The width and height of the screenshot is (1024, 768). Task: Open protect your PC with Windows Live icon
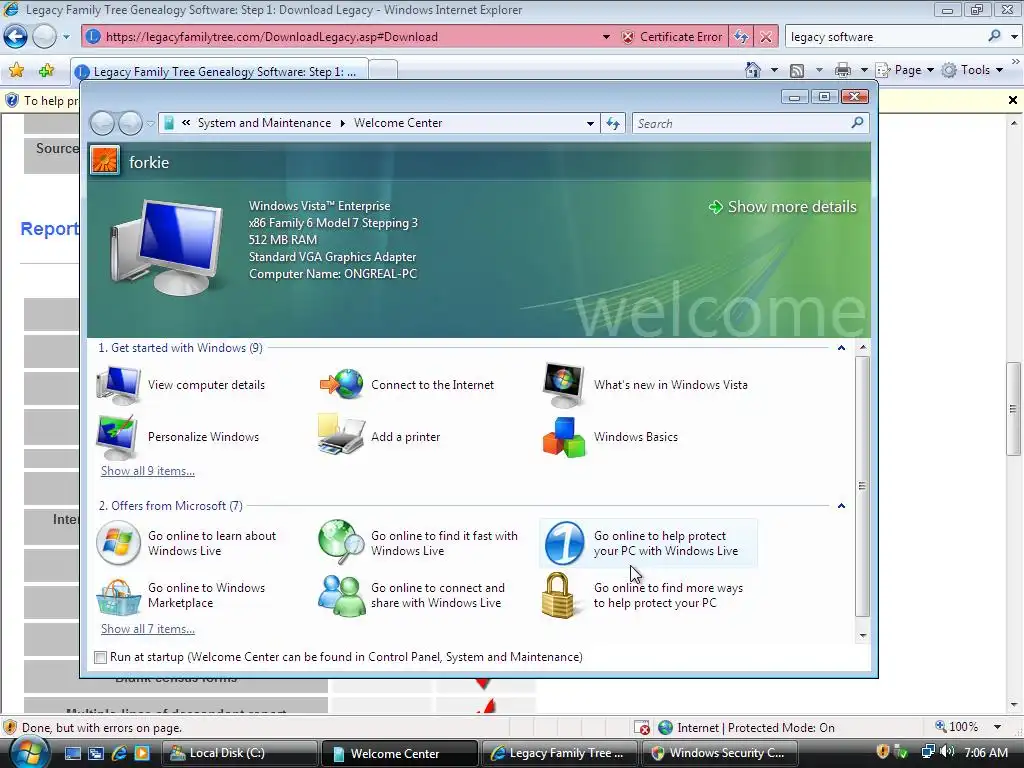(x=564, y=543)
